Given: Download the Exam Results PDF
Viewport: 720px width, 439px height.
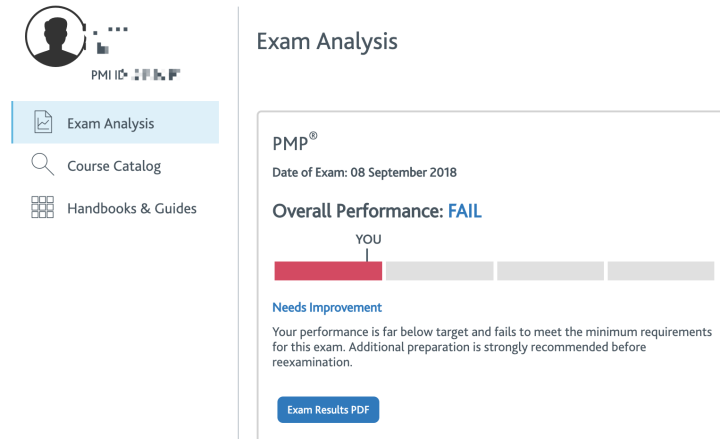Looking at the screenshot, I should (328, 410).
